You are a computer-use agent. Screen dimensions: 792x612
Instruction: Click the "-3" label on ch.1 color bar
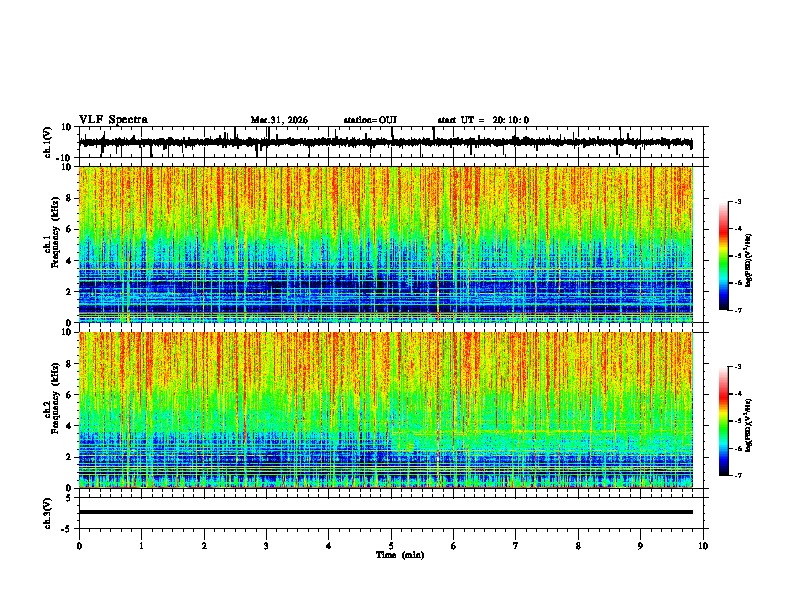[x=737, y=201]
